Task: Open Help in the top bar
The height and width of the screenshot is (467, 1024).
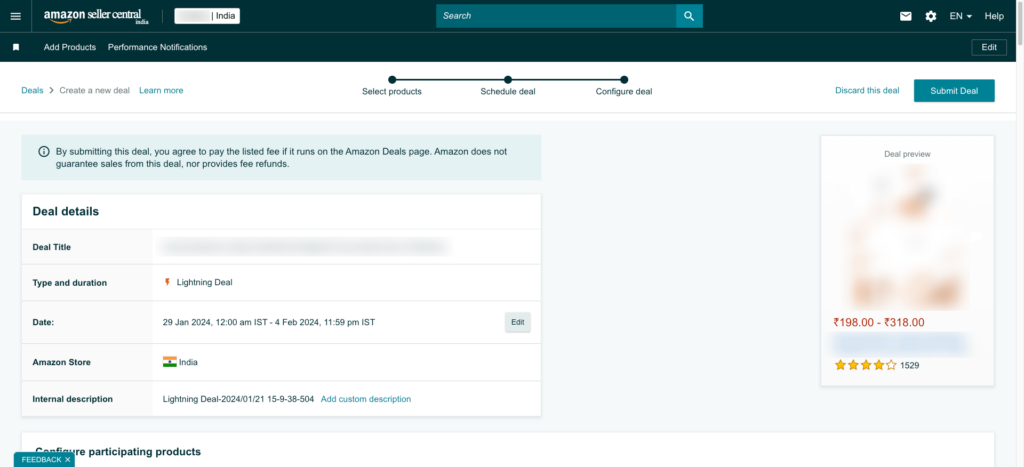Action: pos(994,16)
